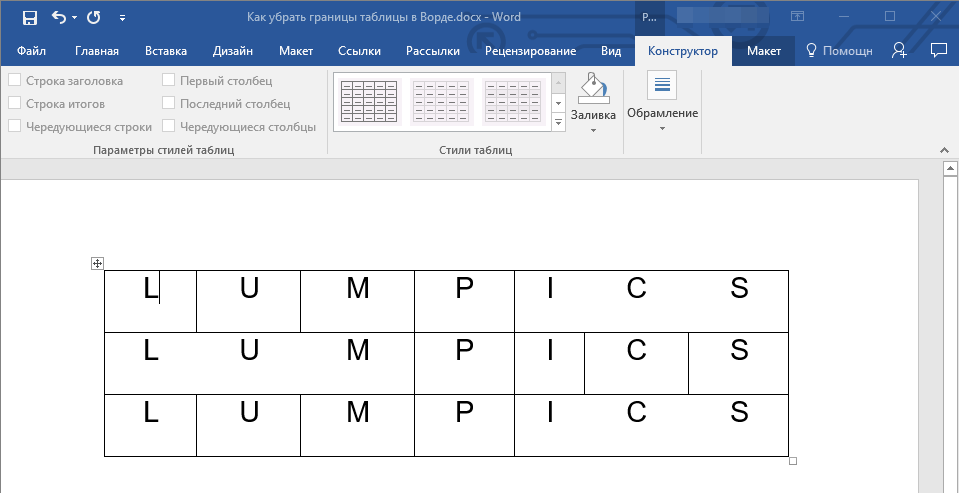The width and height of the screenshot is (959, 493).
Task: Click the Undo arrow icon
Action: click(58, 17)
